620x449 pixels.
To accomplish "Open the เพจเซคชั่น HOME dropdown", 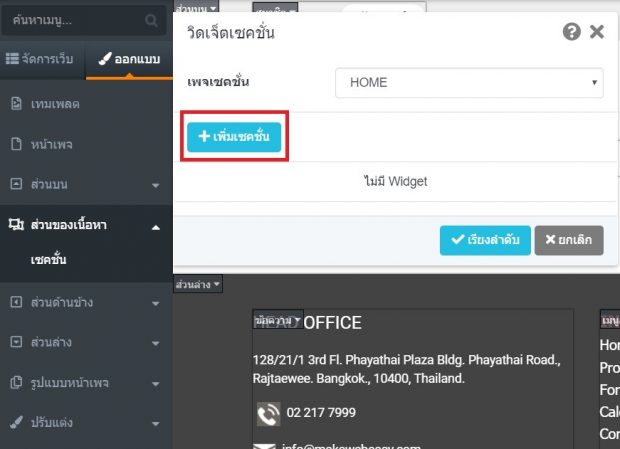I will coord(469,83).
